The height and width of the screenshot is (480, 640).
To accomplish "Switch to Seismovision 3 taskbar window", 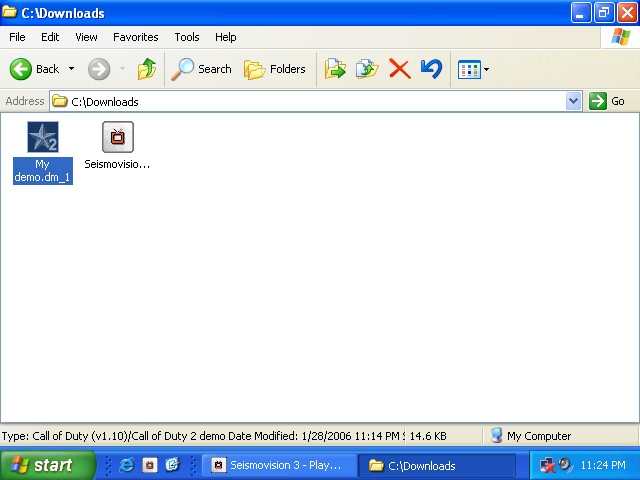I will [278, 465].
